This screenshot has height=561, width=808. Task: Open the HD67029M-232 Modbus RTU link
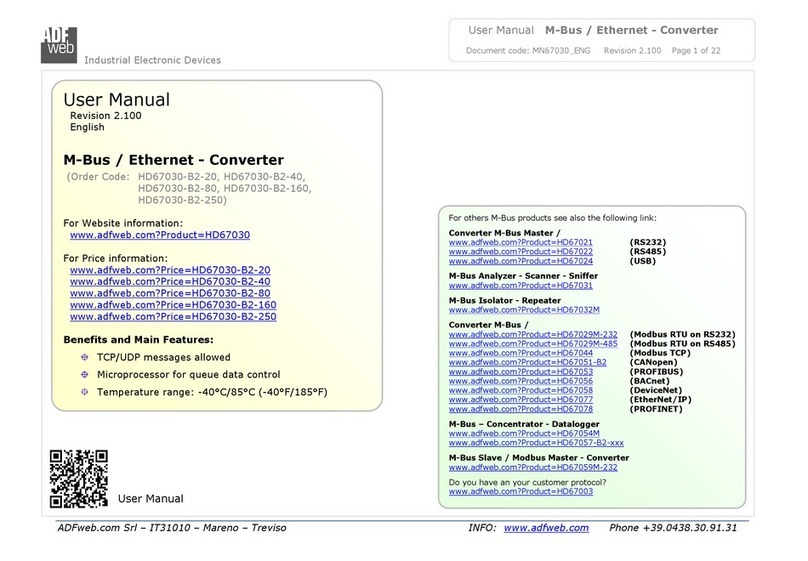(533, 334)
